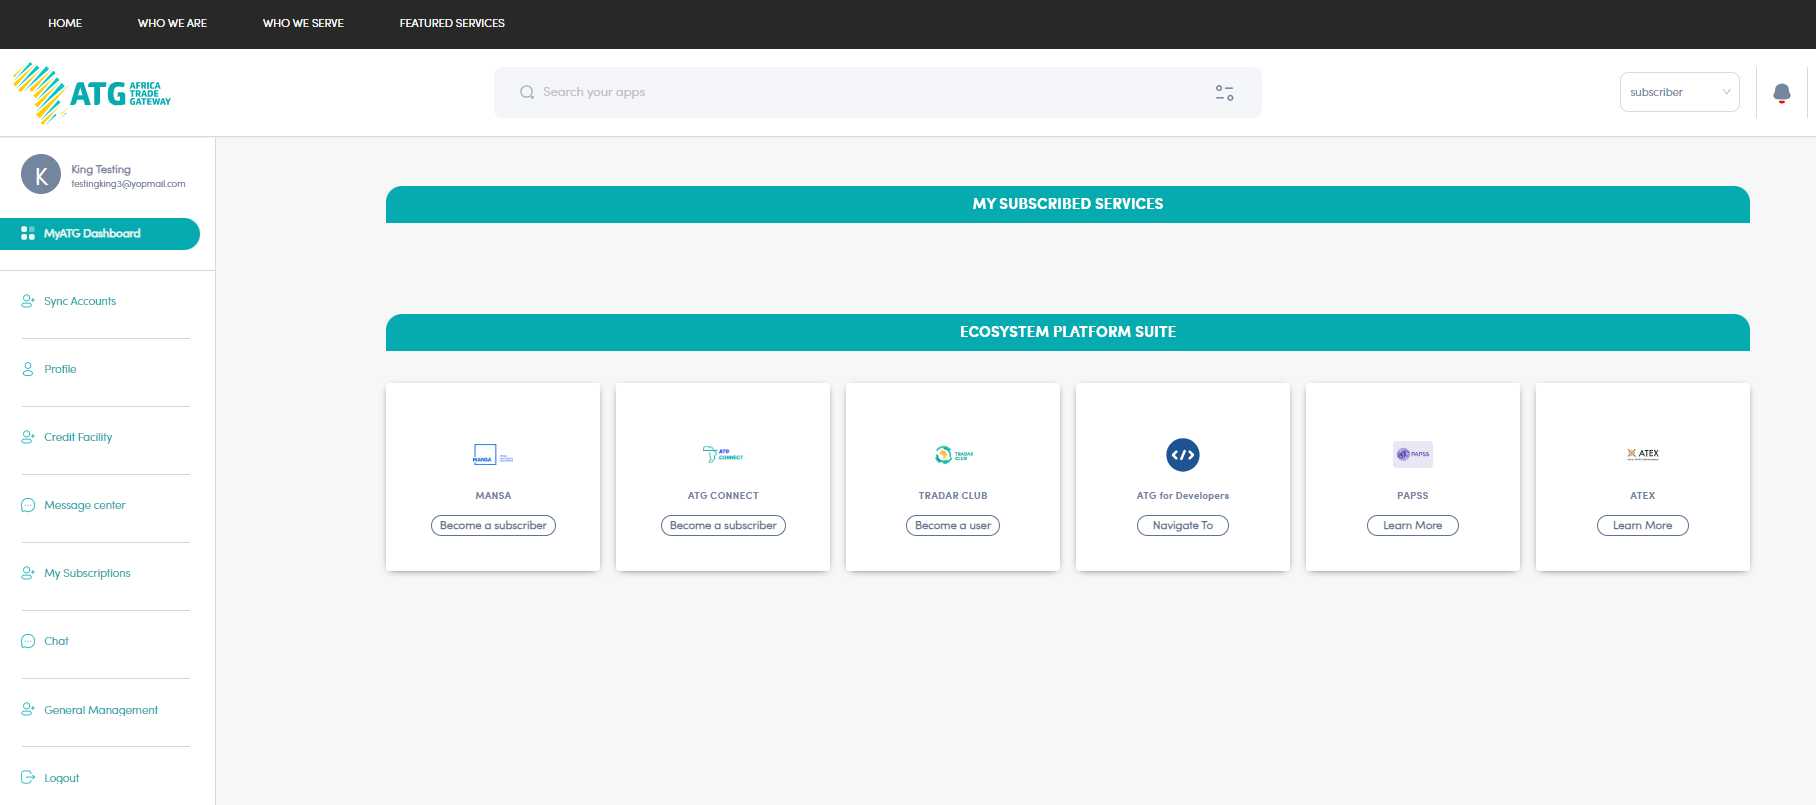The image size is (1816, 805).
Task: Open Profile page
Action: click(x=60, y=369)
